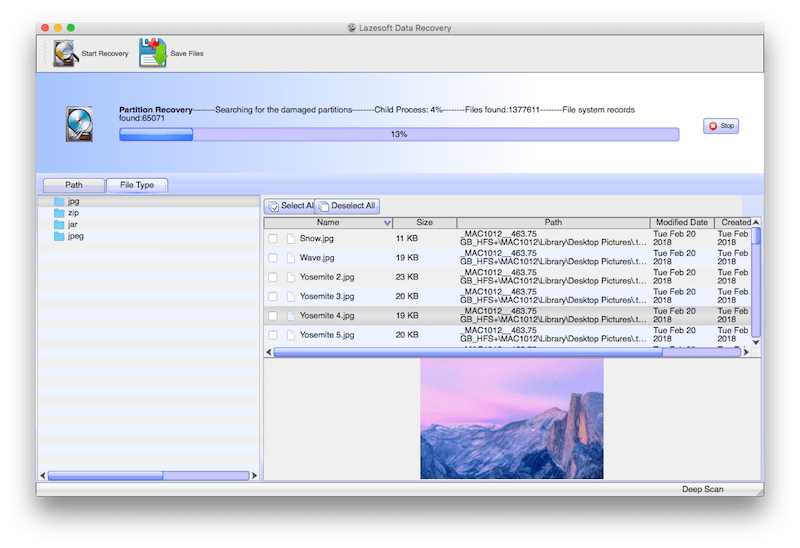This screenshot has width=800, height=548.
Task: Click Select All button
Action: pos(289,206)
